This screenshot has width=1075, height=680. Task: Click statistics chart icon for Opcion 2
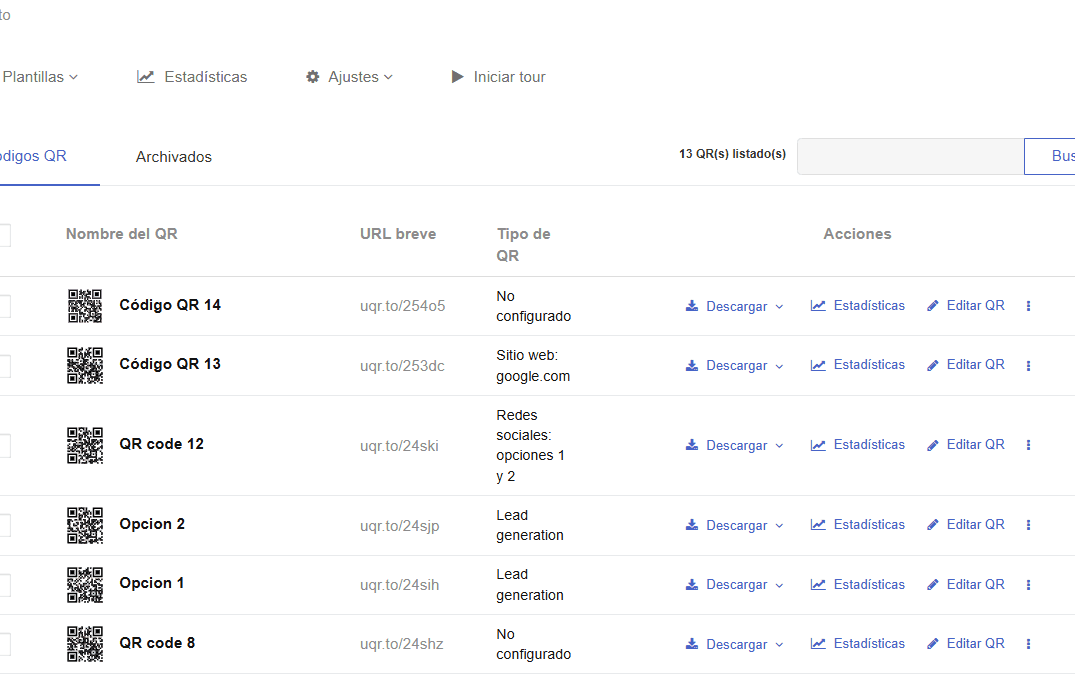click(x=818, y=525)
